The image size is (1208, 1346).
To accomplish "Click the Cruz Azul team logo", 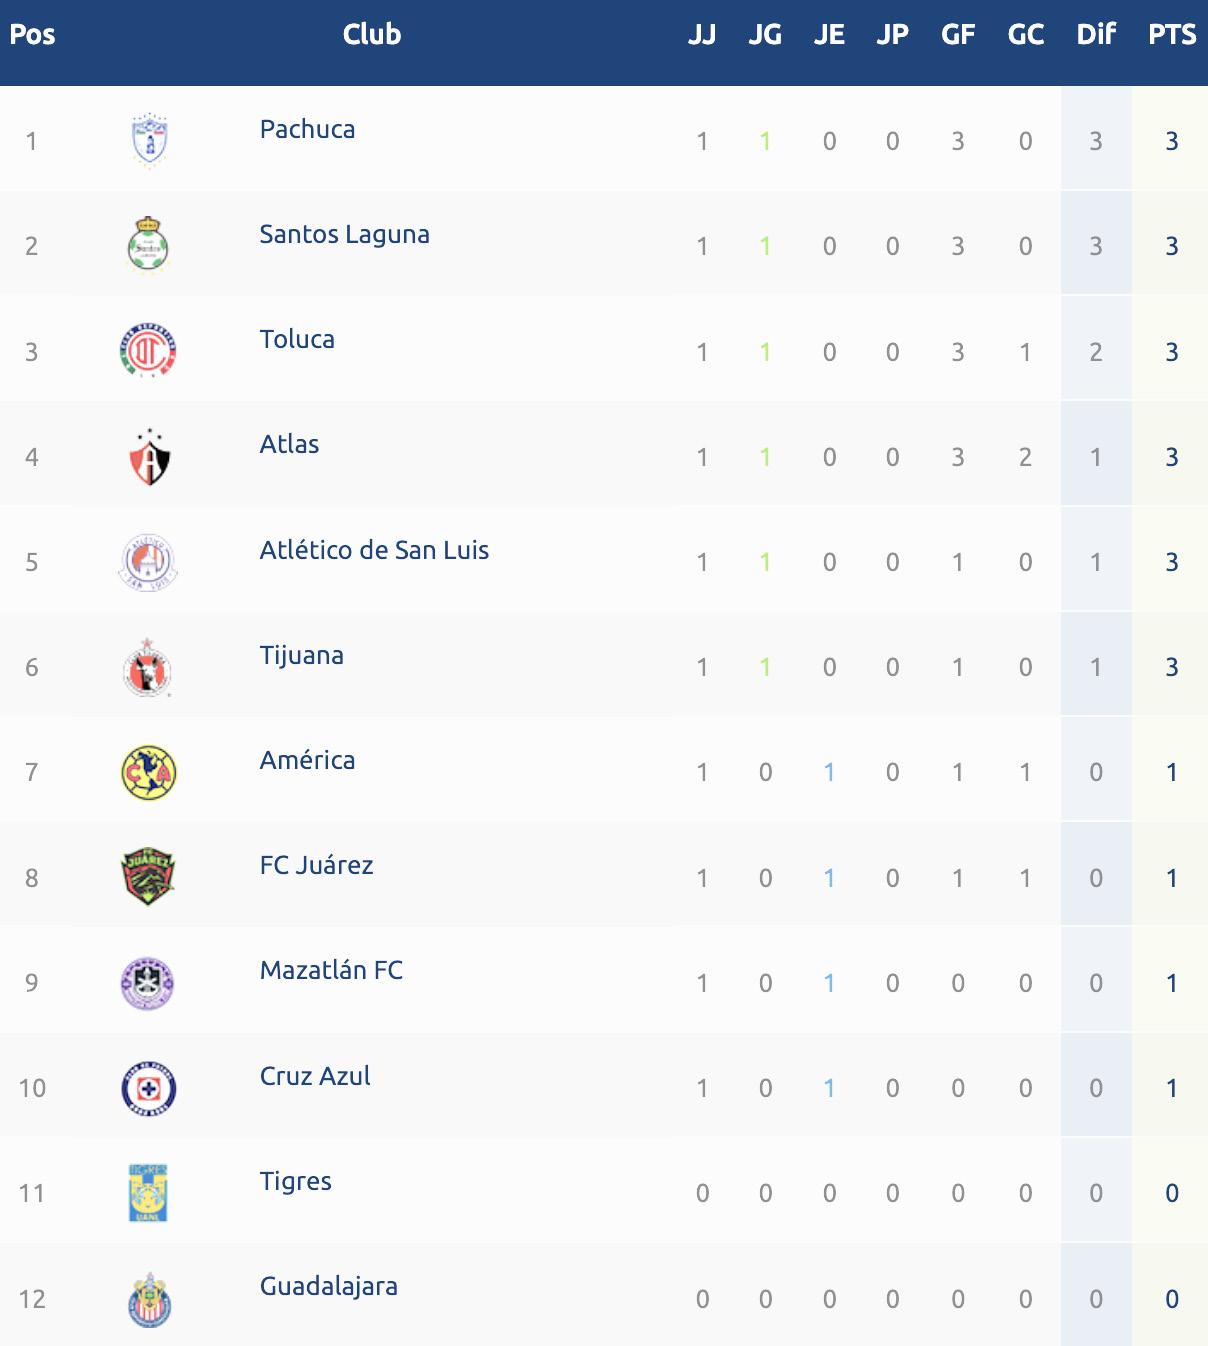I will (x=149, y=1088).
